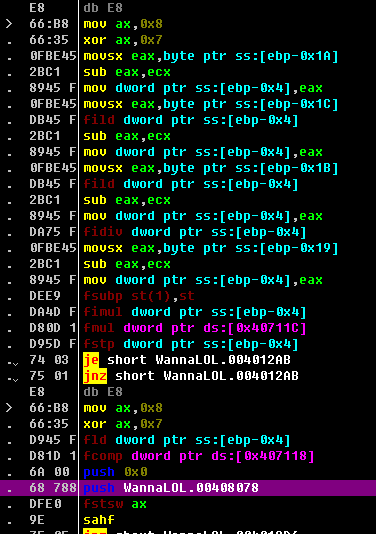The width and height of the screenshot is (376, 534).
Task: Select the 'movsx eax,byte ptr ss:[ebp-0x19]' instruction
Action: click(211, 248)
